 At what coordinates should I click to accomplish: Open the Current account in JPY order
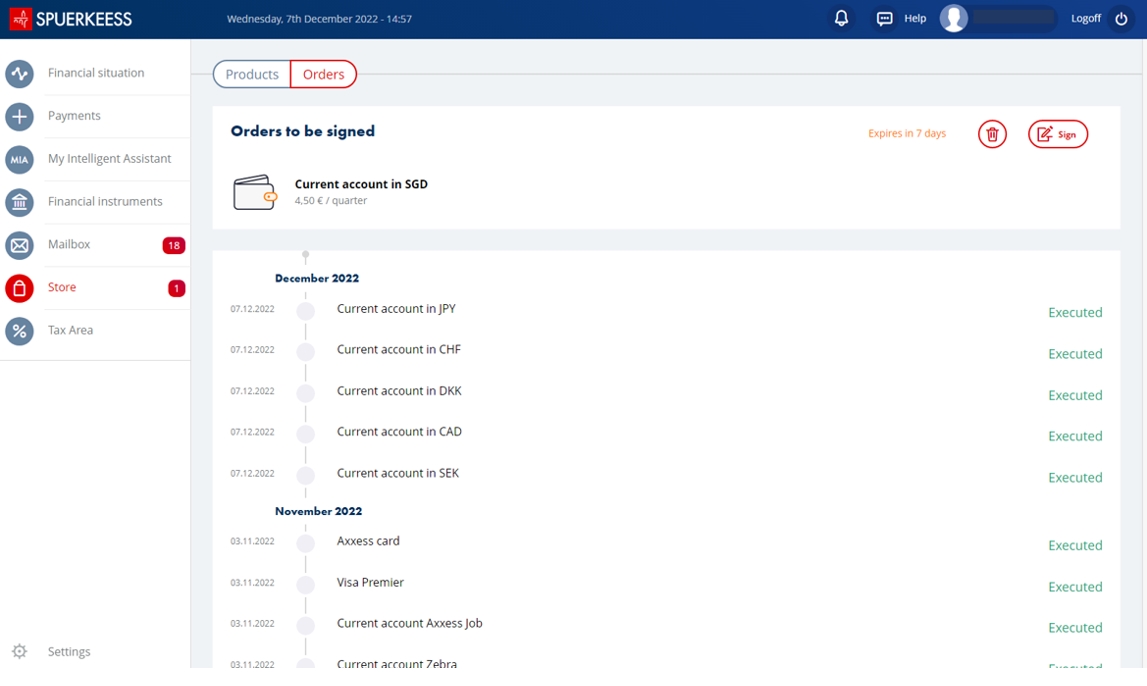[x=396, y=309]
